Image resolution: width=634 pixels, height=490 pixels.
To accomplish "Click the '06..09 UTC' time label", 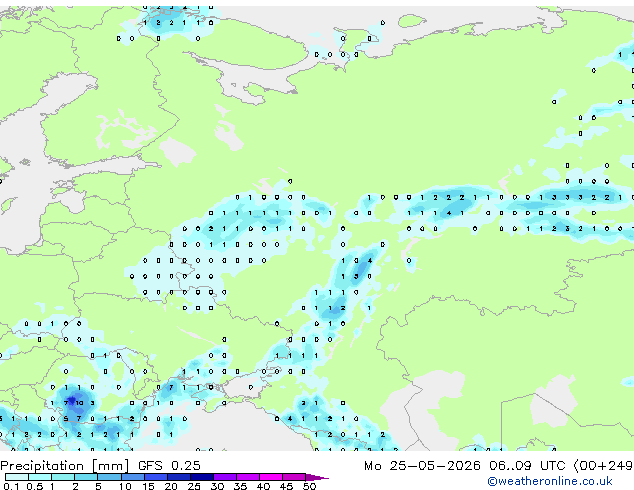I will pyautogui.click(x=526, y=466).
